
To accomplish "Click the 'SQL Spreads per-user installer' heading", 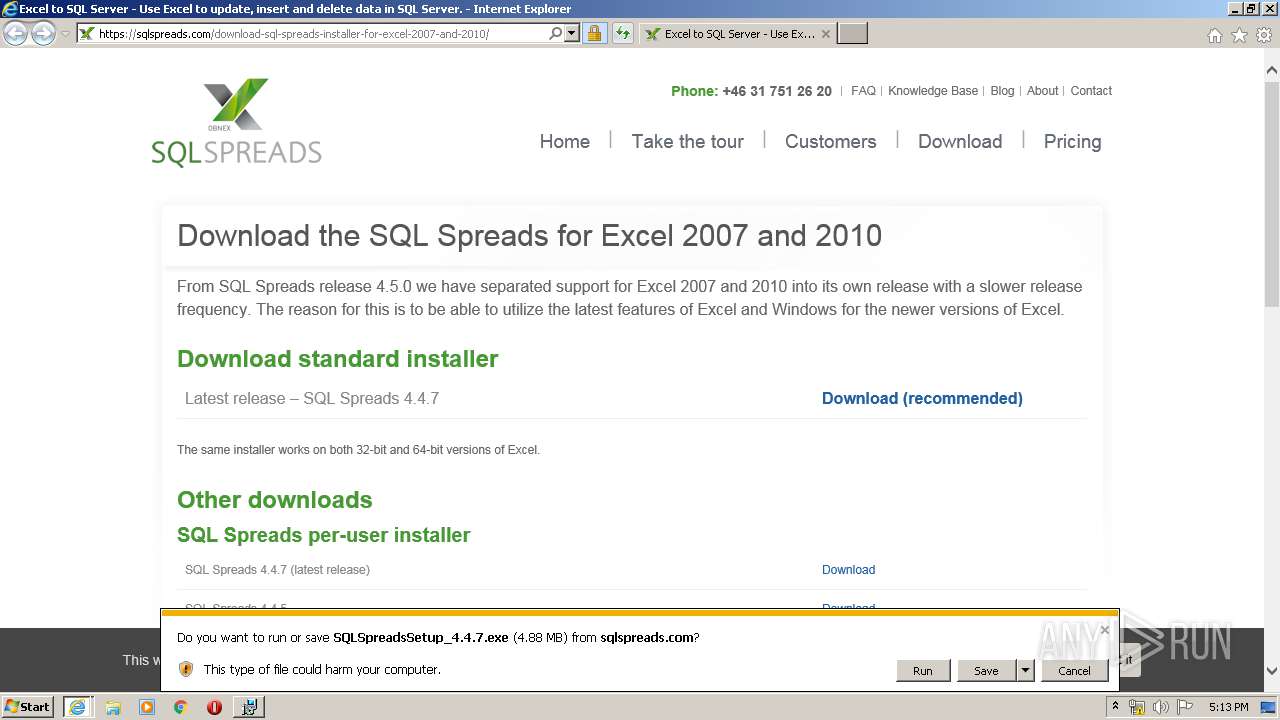I will pos(324,535).
